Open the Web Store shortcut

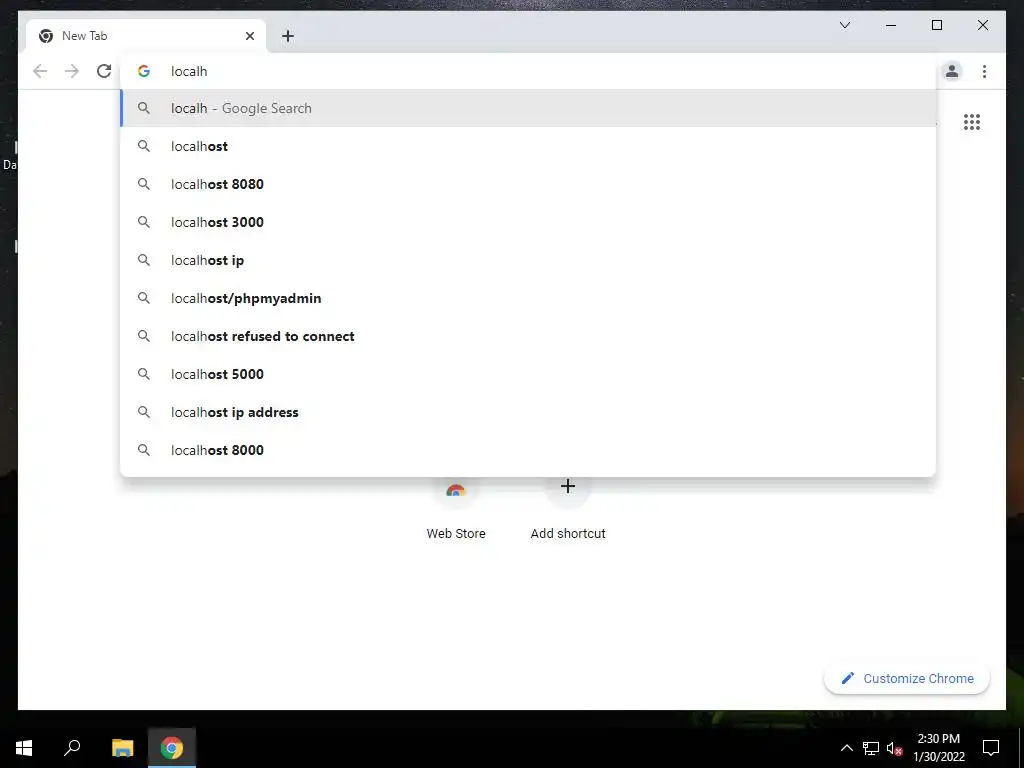coord(456,511)
